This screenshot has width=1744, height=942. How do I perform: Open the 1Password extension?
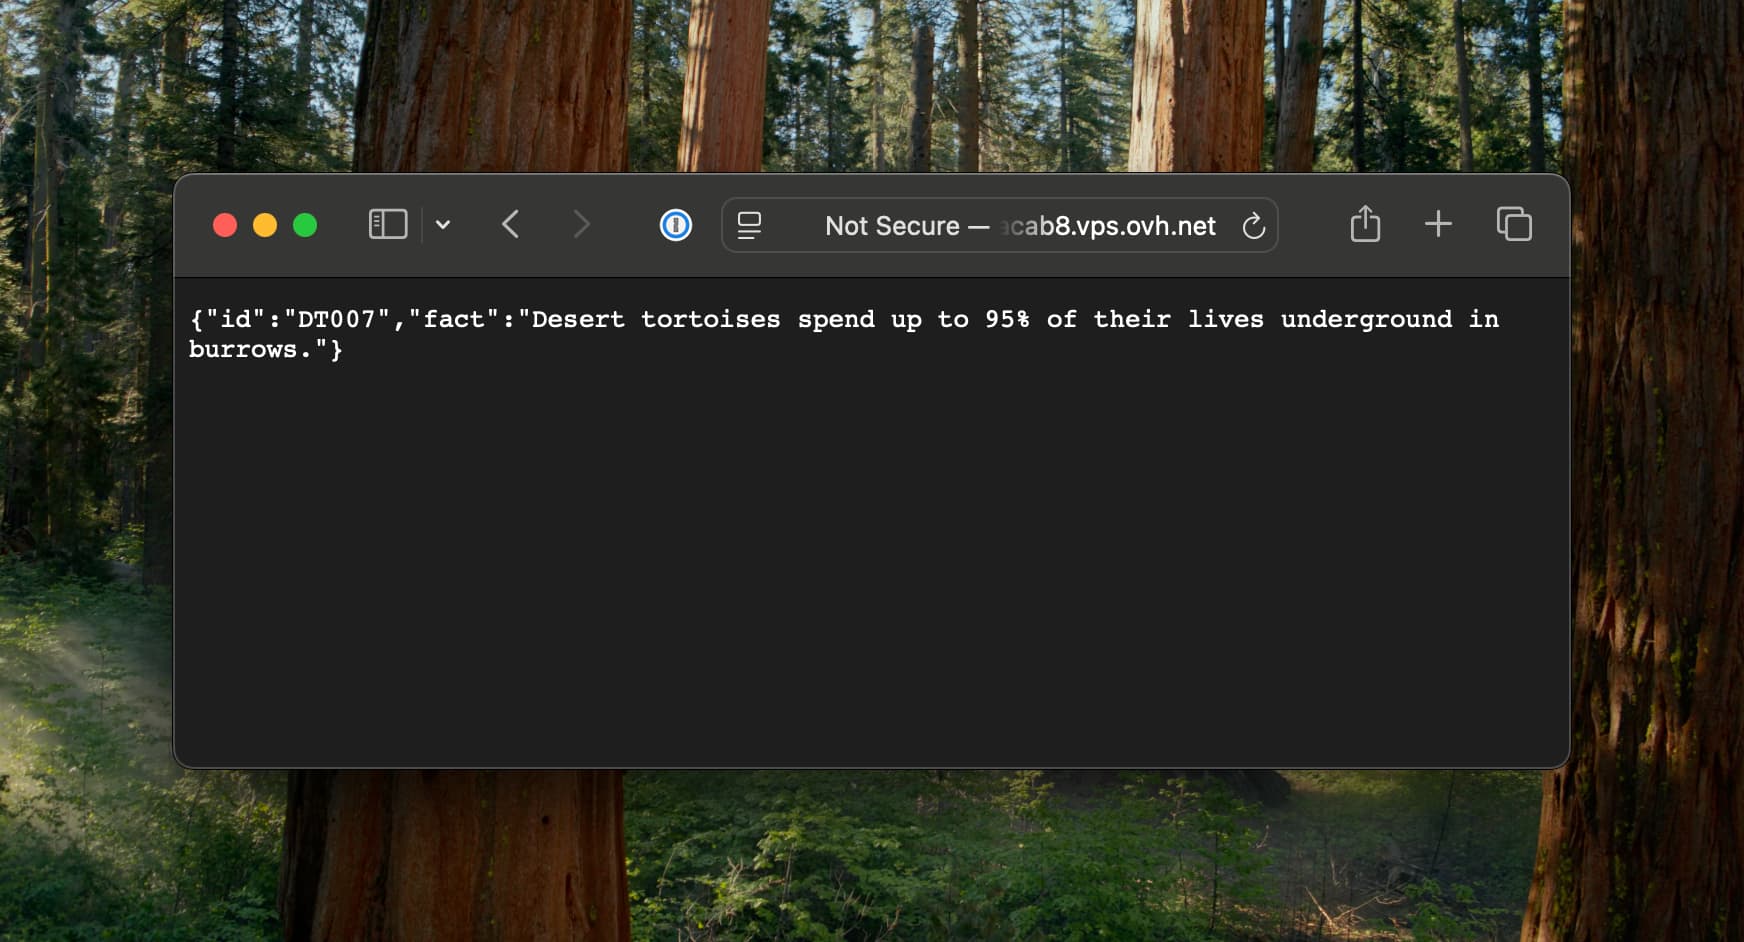pyautogui.click(x=676, y=225)
